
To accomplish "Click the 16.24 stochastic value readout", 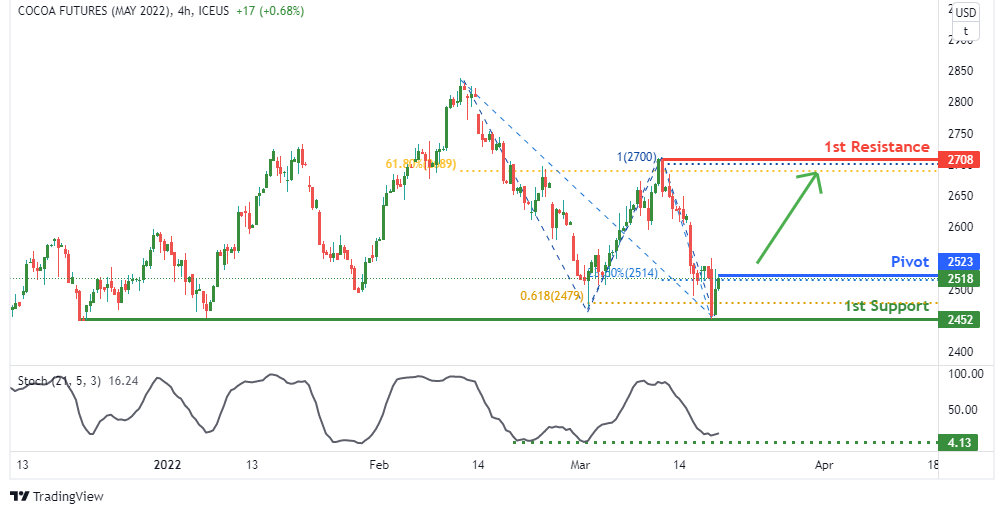I will point(124,381).
